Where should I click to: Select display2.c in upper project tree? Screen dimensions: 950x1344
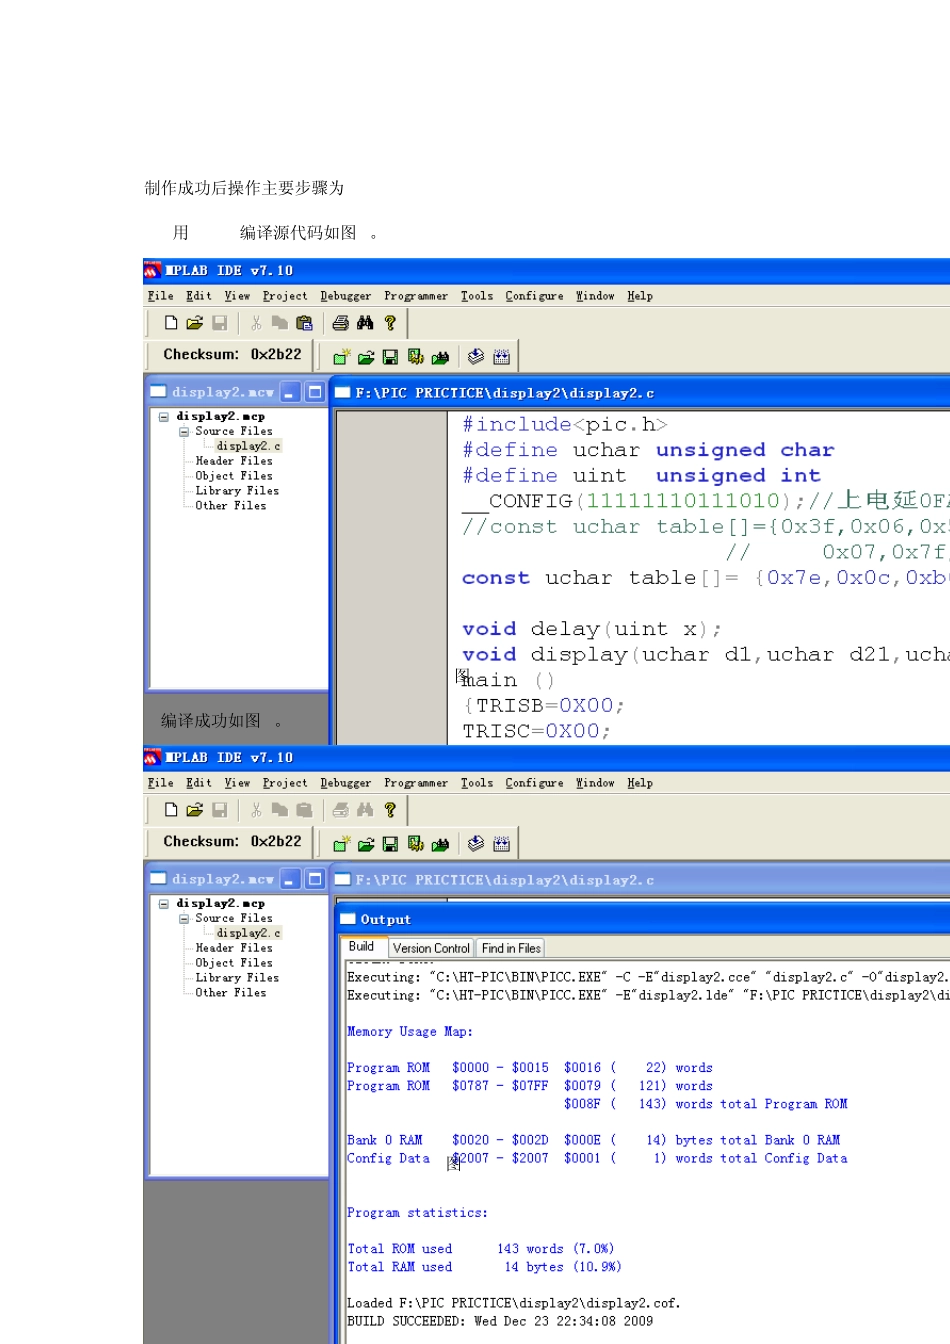[x=248, y=446]
